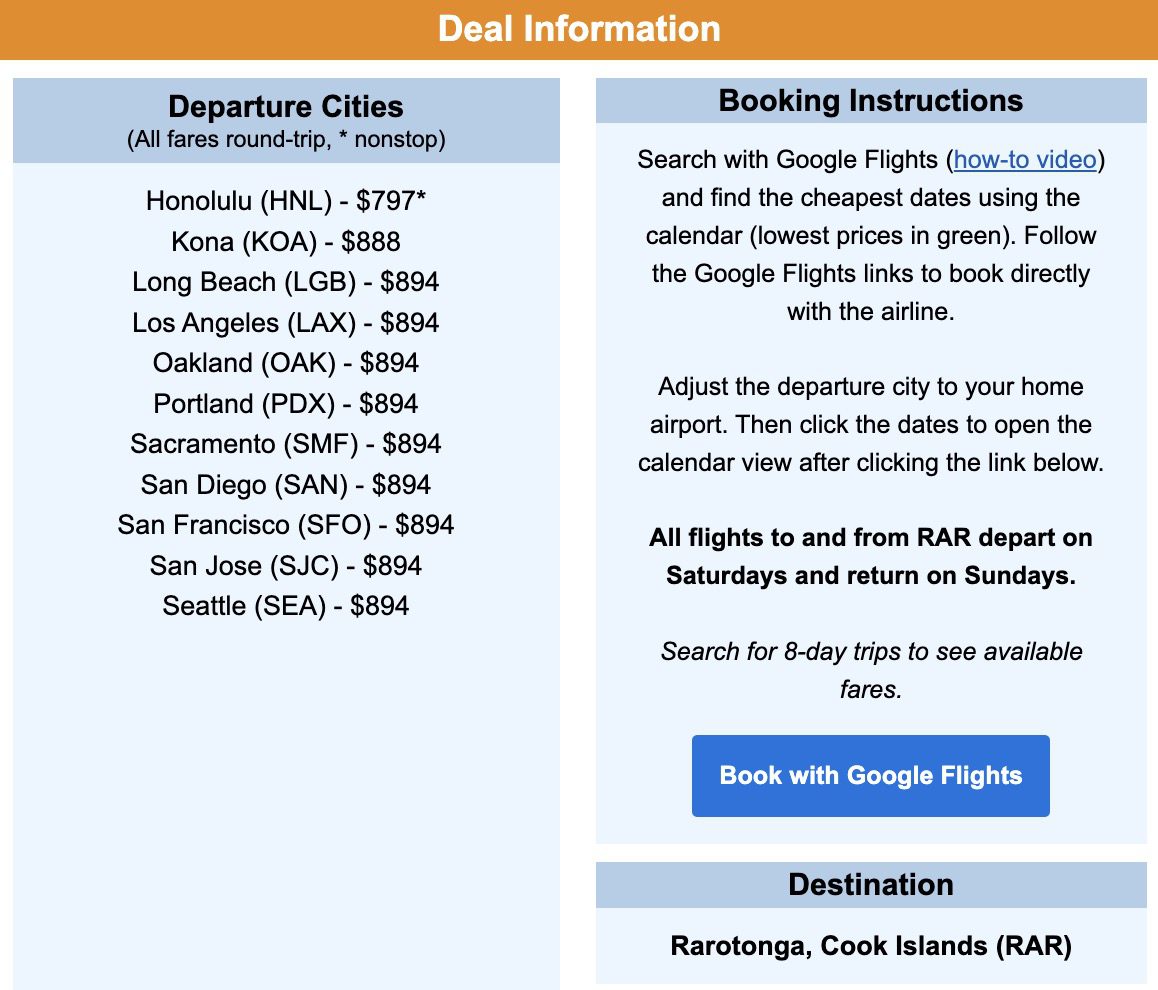Viewport: 1158px width, 990px height.
Task: Click the San Francisco (SFO) fare
Action: (x=285, y=524)
